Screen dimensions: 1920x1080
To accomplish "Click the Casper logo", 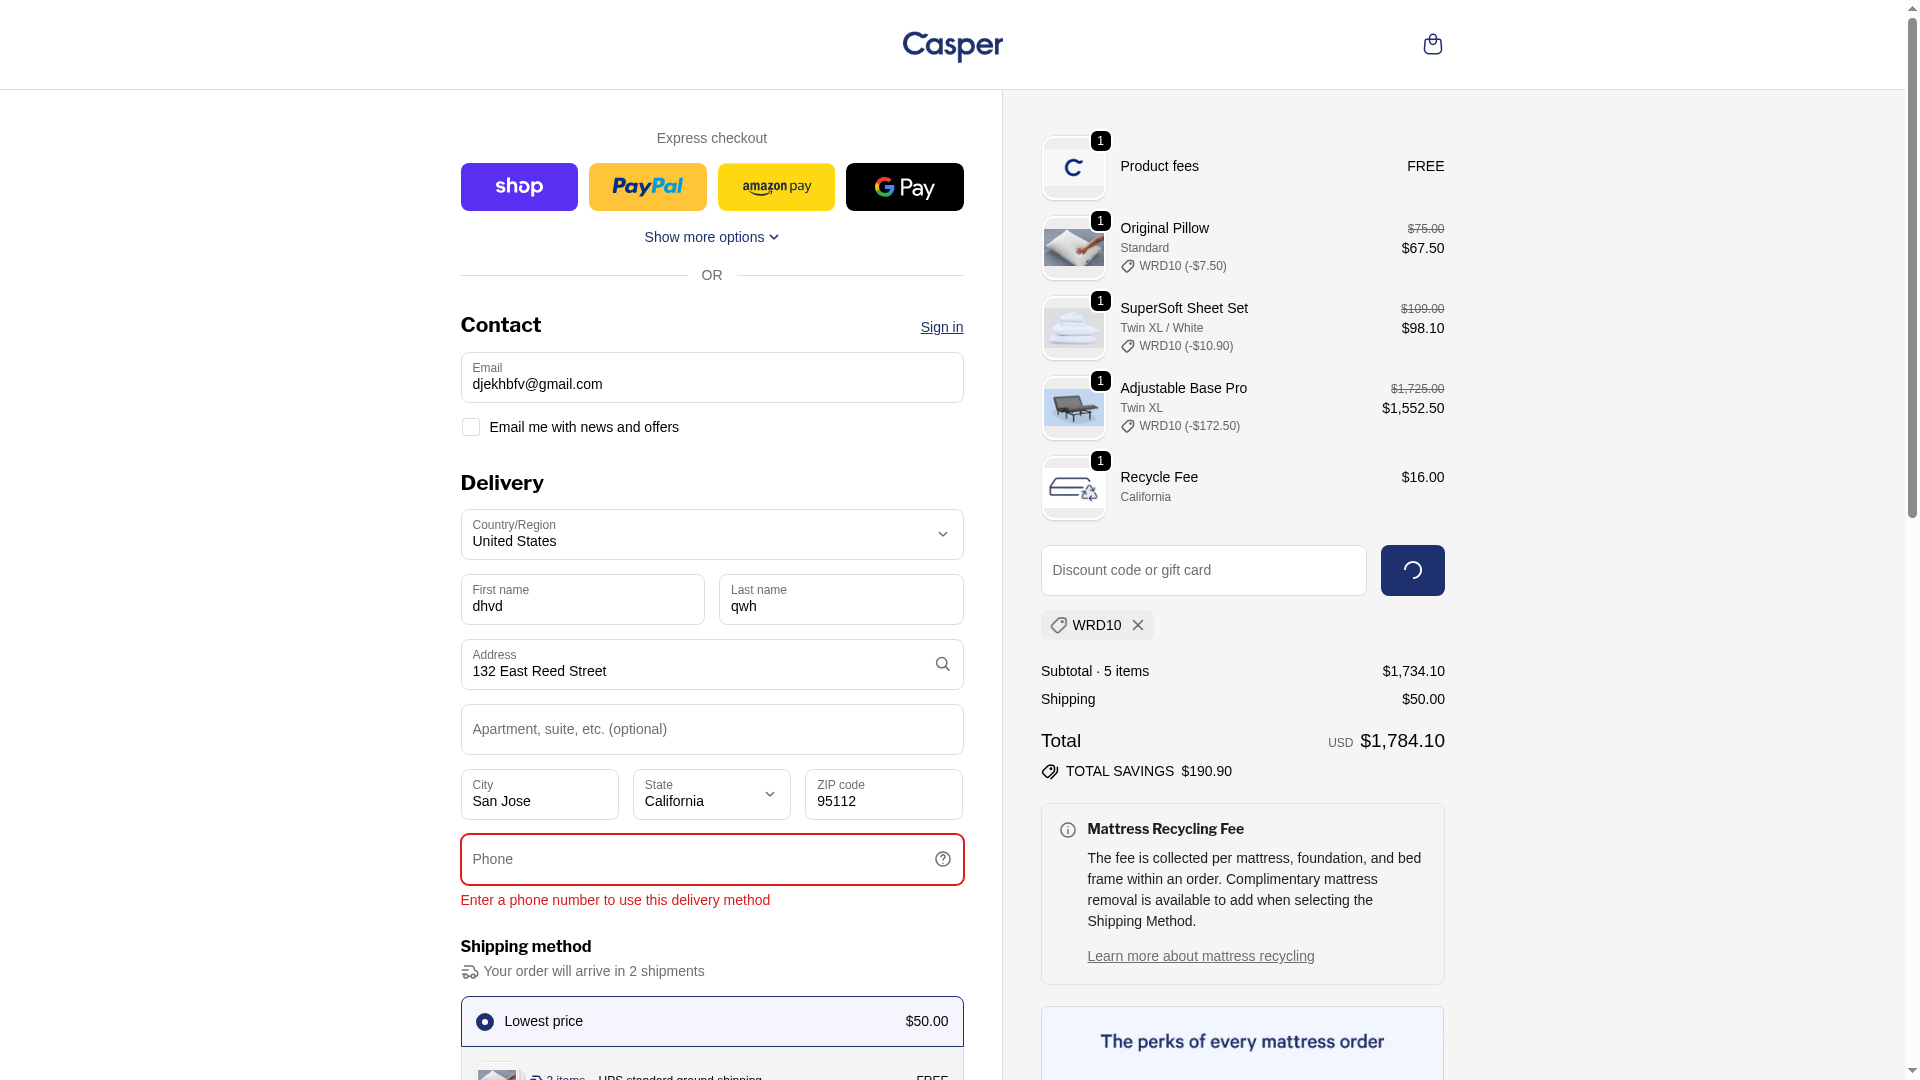I will point(952,46).
